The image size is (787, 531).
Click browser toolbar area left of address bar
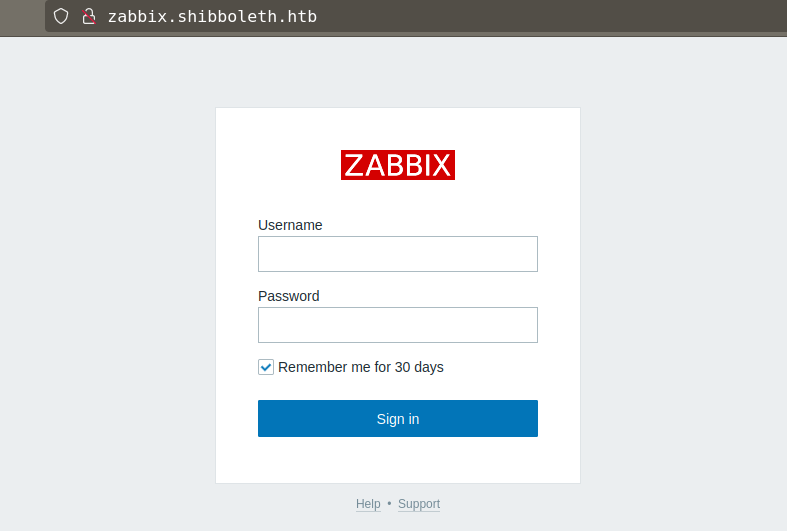22,16
